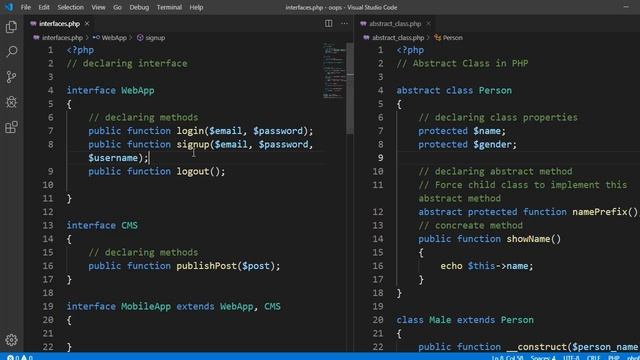Screen dimensions: 640x360
Task: Click line number 4 in interfaces.php
Action: tap(50, 90)
